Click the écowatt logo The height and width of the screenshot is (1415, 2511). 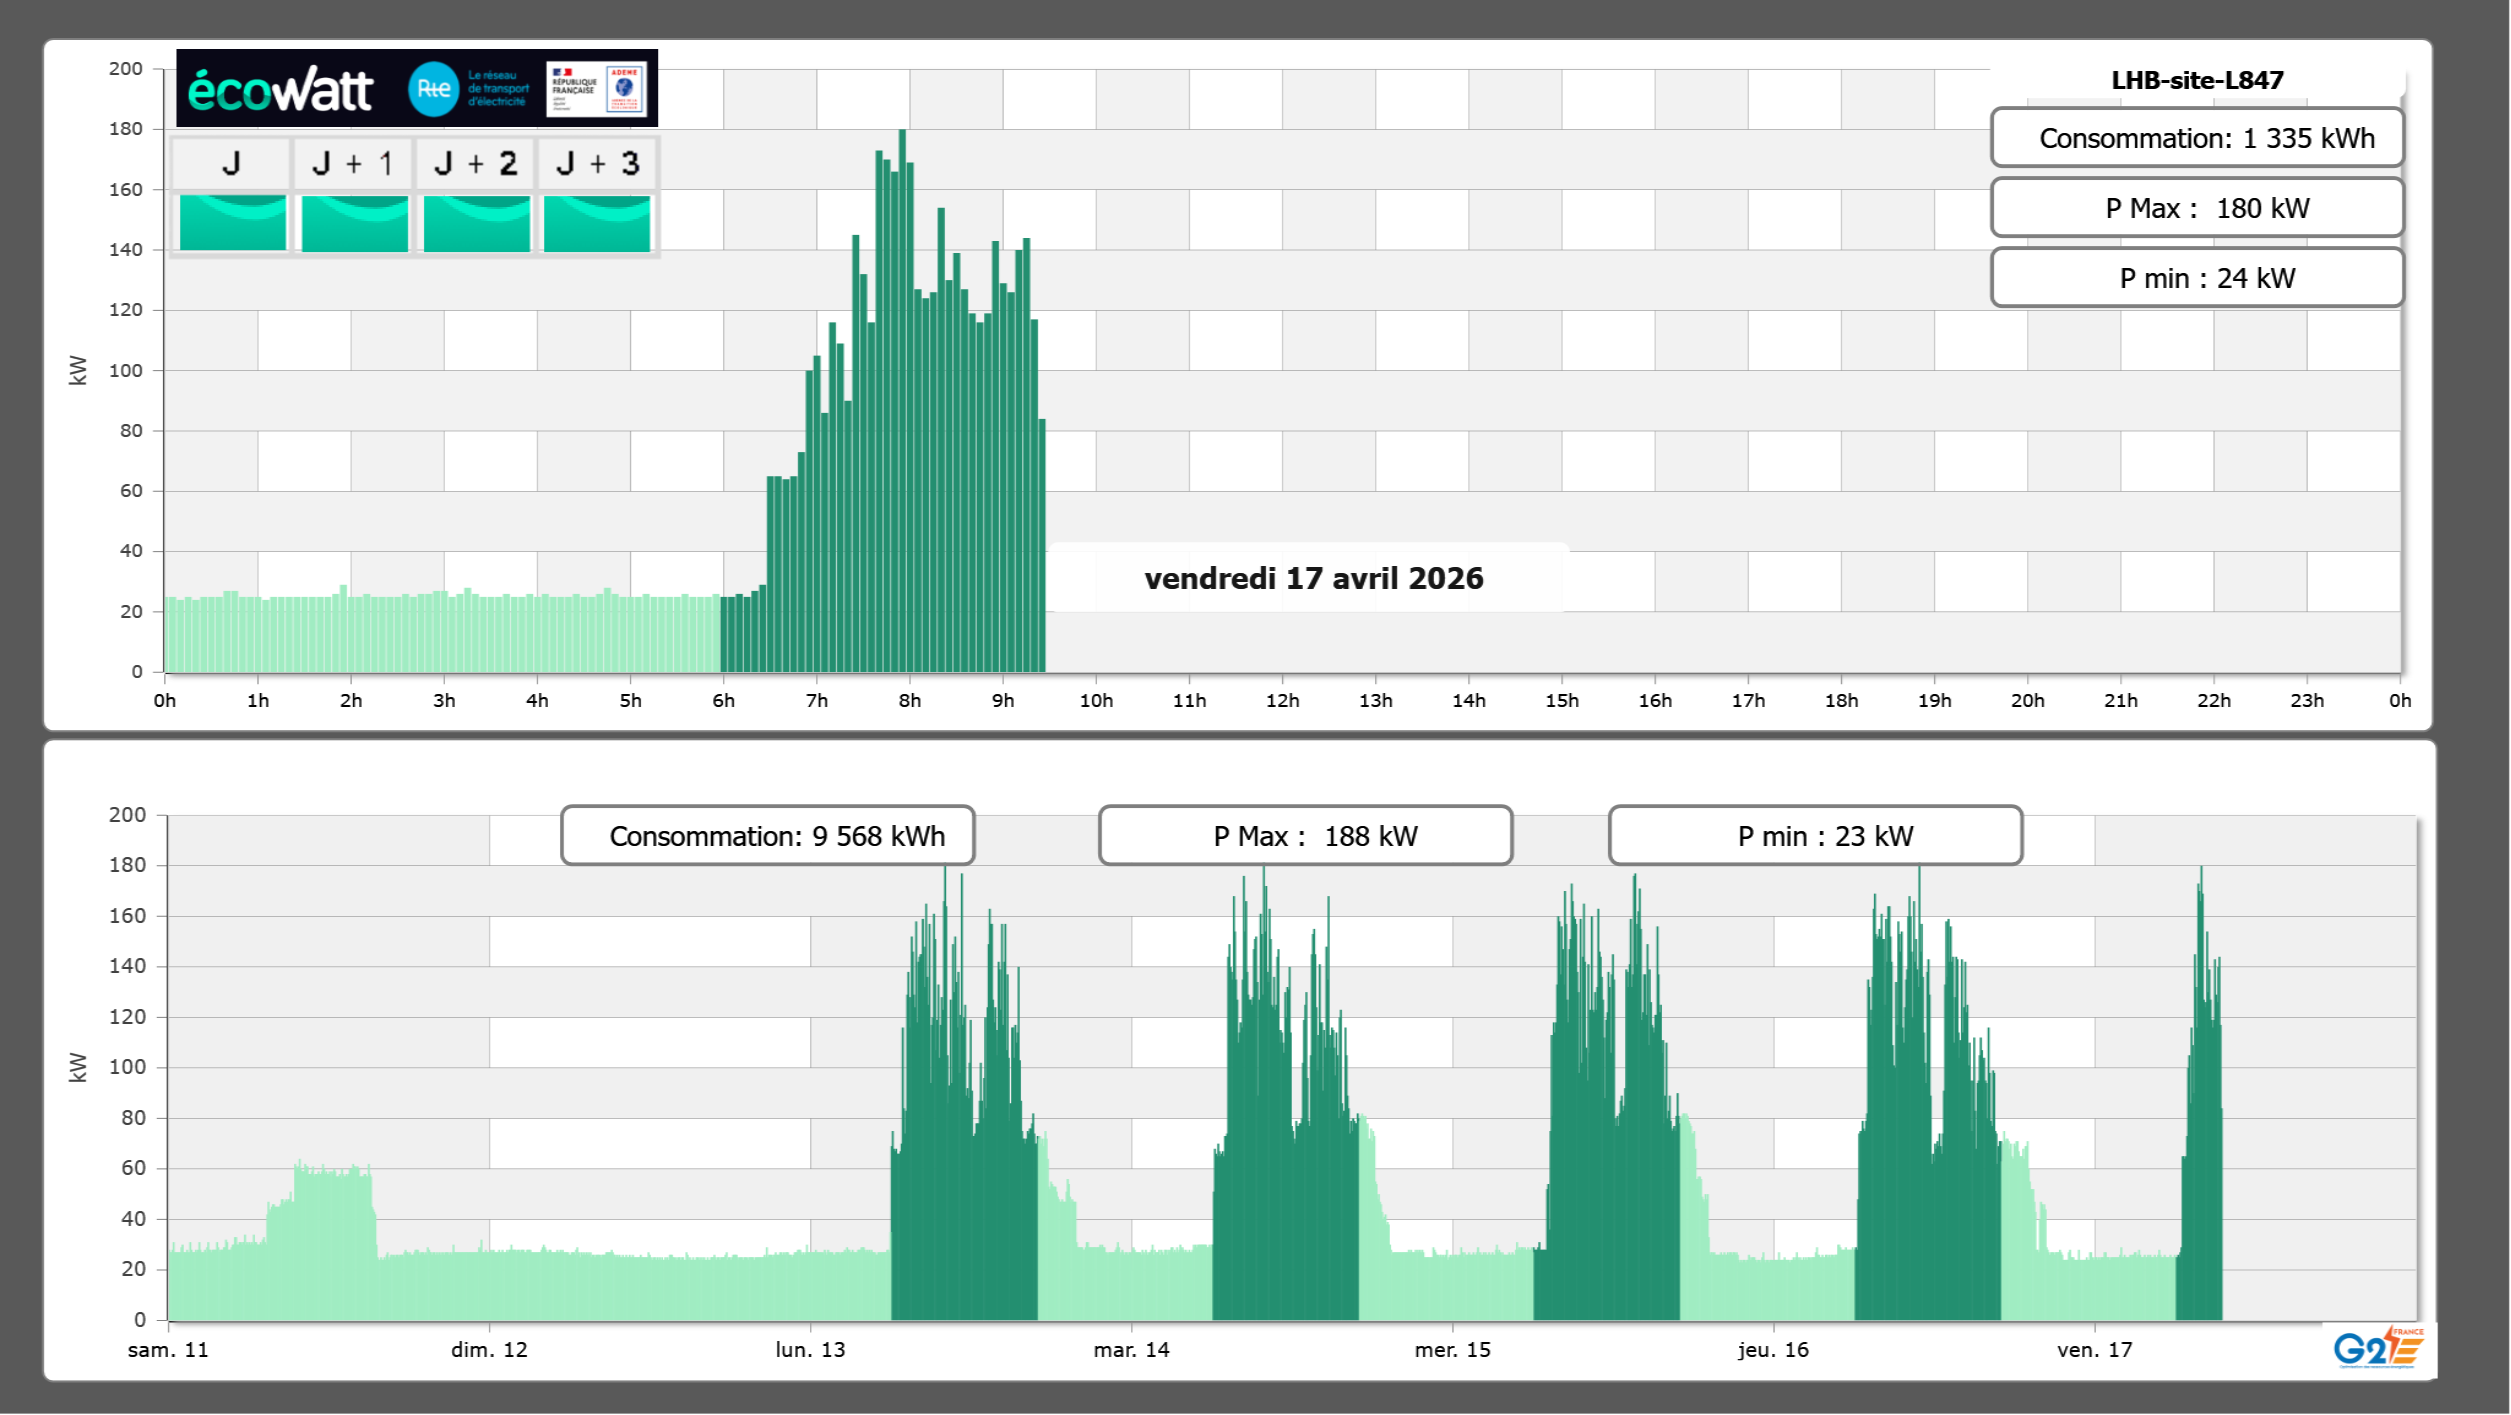click(280, 90)
